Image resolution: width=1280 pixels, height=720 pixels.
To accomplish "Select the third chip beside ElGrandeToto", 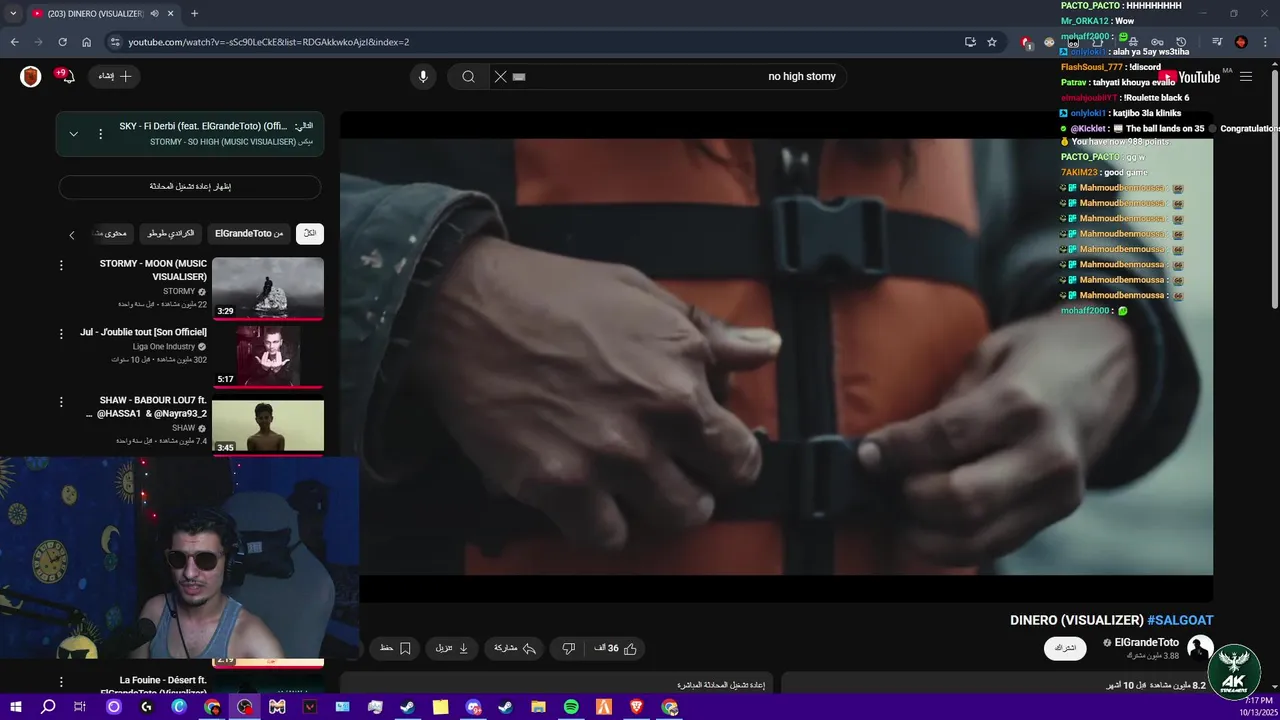I will (x=171, y=233).
